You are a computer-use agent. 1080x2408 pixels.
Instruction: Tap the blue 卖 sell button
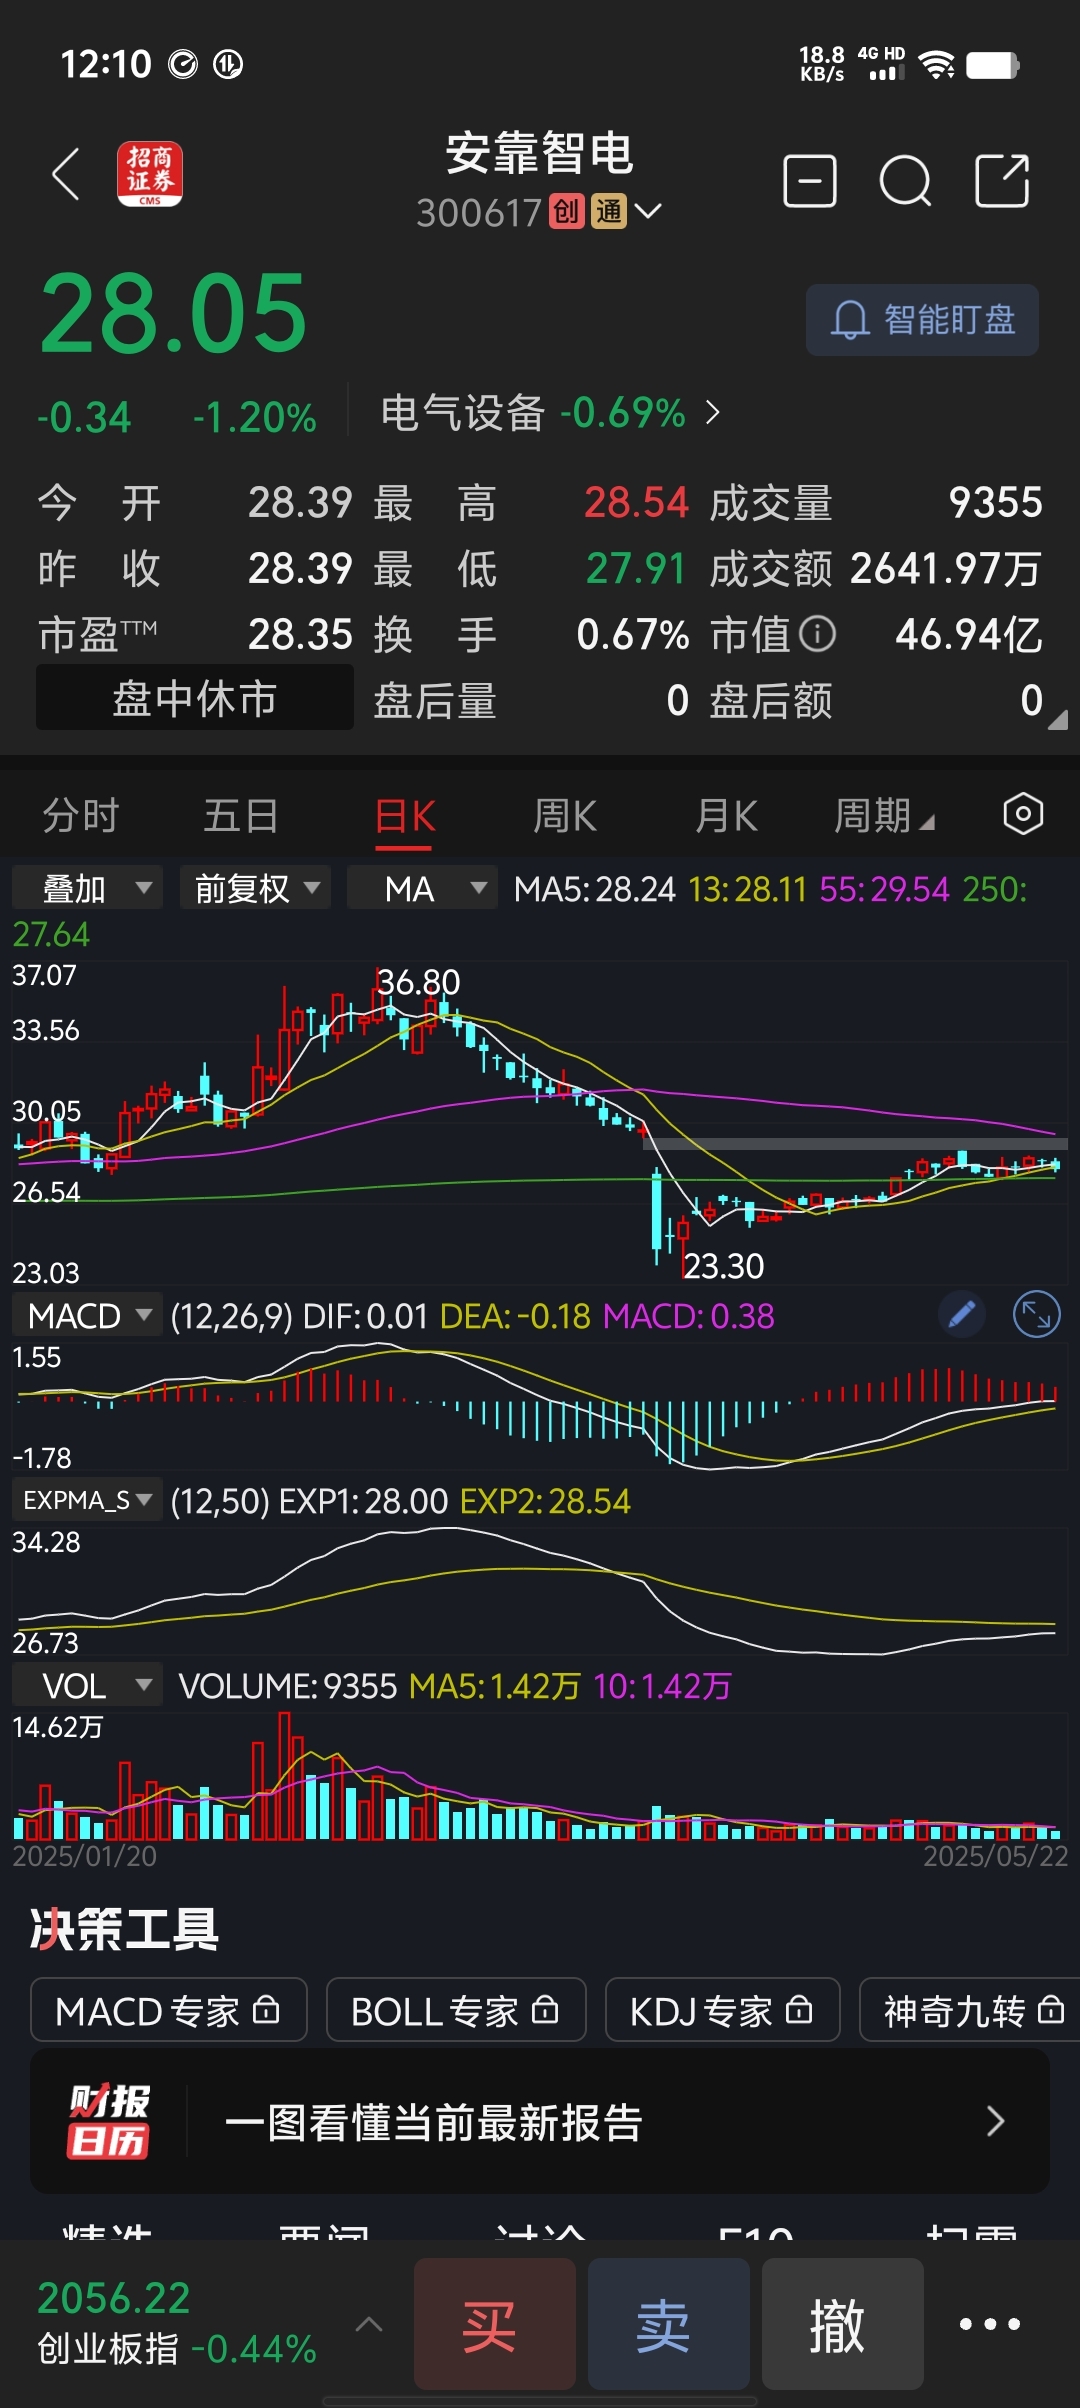669,2324
